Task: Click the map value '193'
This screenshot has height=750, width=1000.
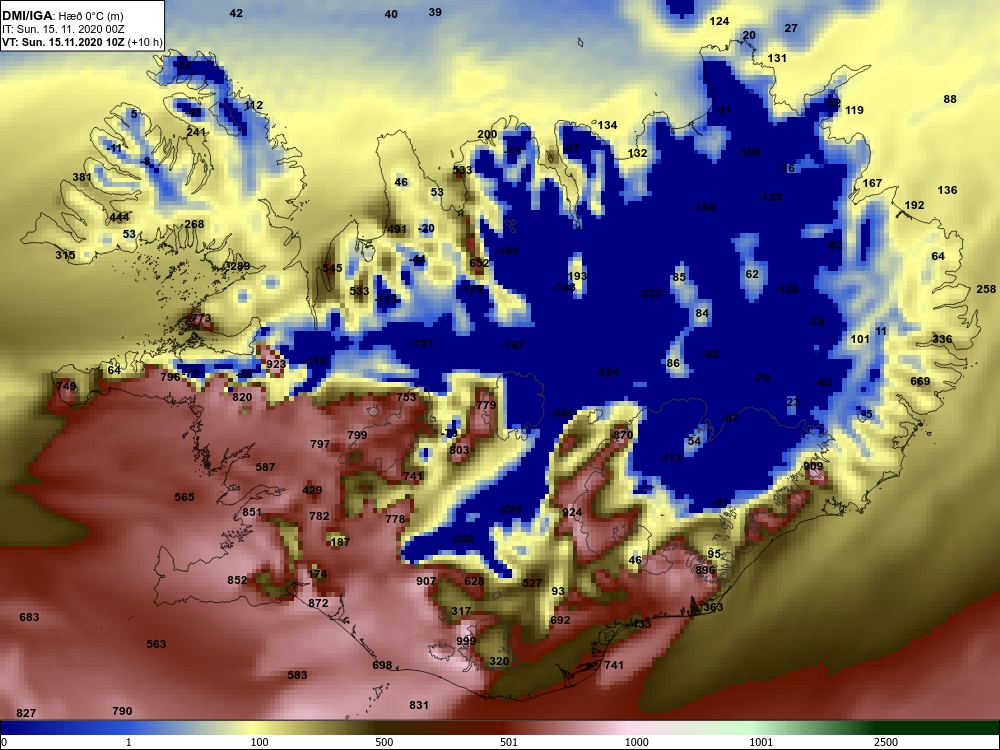Action: 577,277
